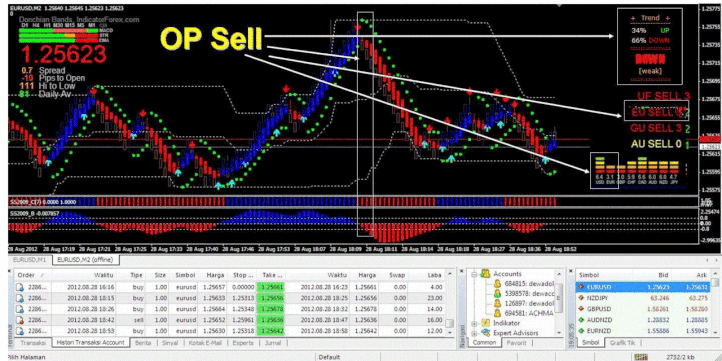Switch to the Sinyal tab
Screen dimensions: 722x361
pyautogui.click(x=170, y=343)
